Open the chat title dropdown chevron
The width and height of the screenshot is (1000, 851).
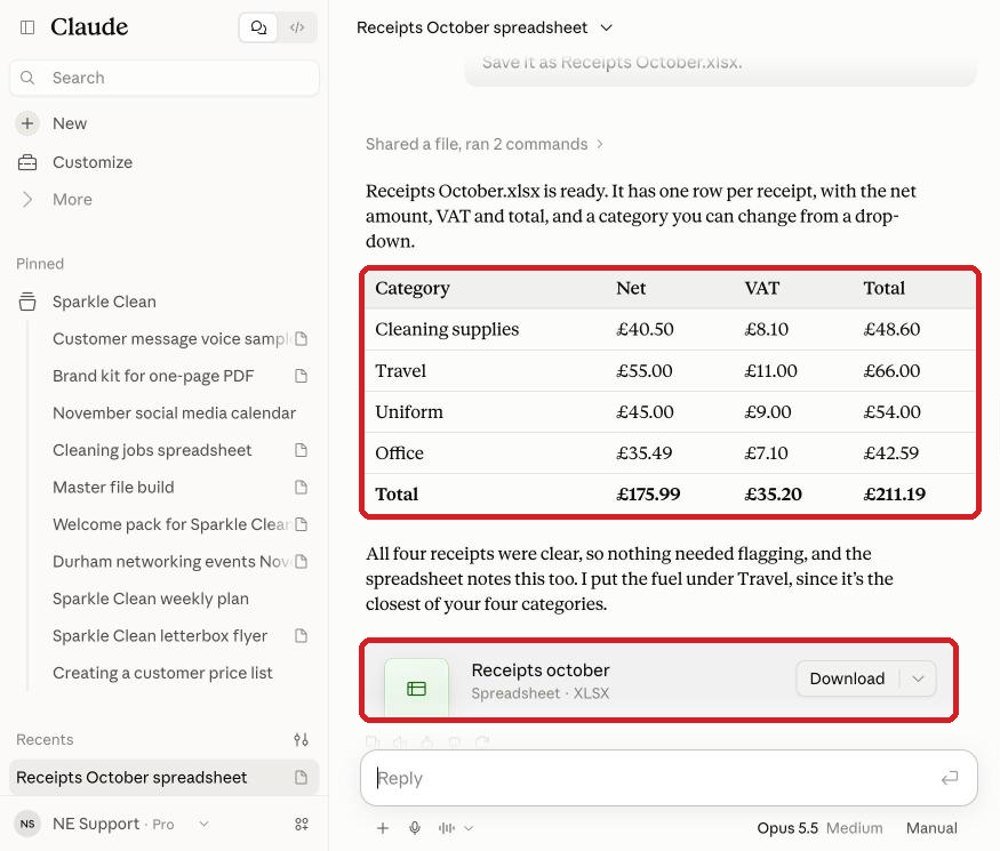[607, 27]
